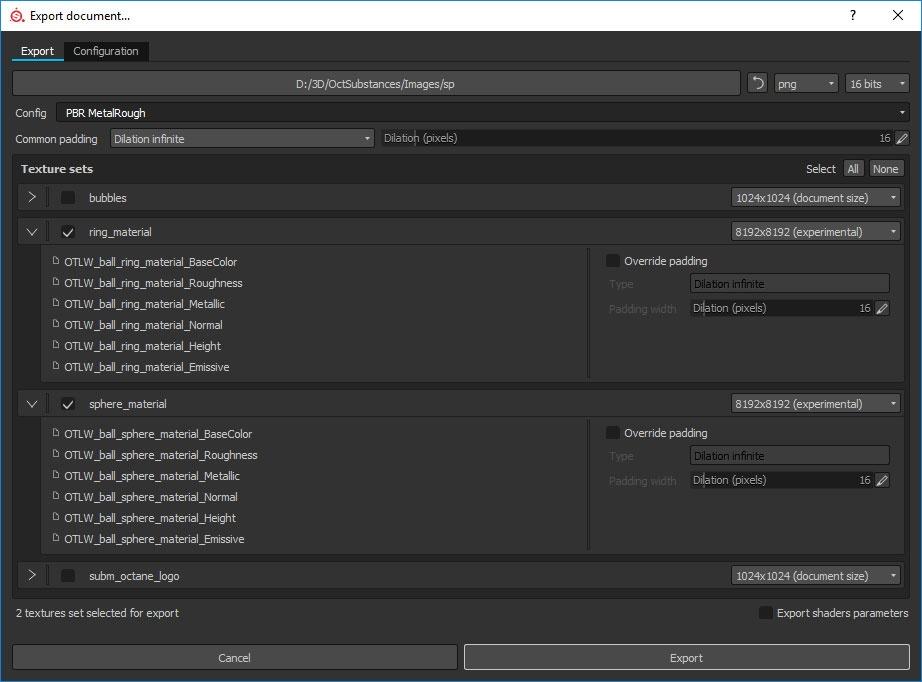Screen dimensions: 922x682
Task: Expand the subm_octane_logo texture set
Action: [x=32, y=575]
